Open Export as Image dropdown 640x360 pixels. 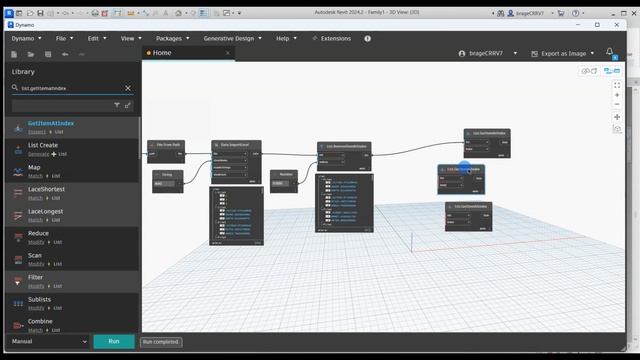pyautogui.click(x=562, y=53)
